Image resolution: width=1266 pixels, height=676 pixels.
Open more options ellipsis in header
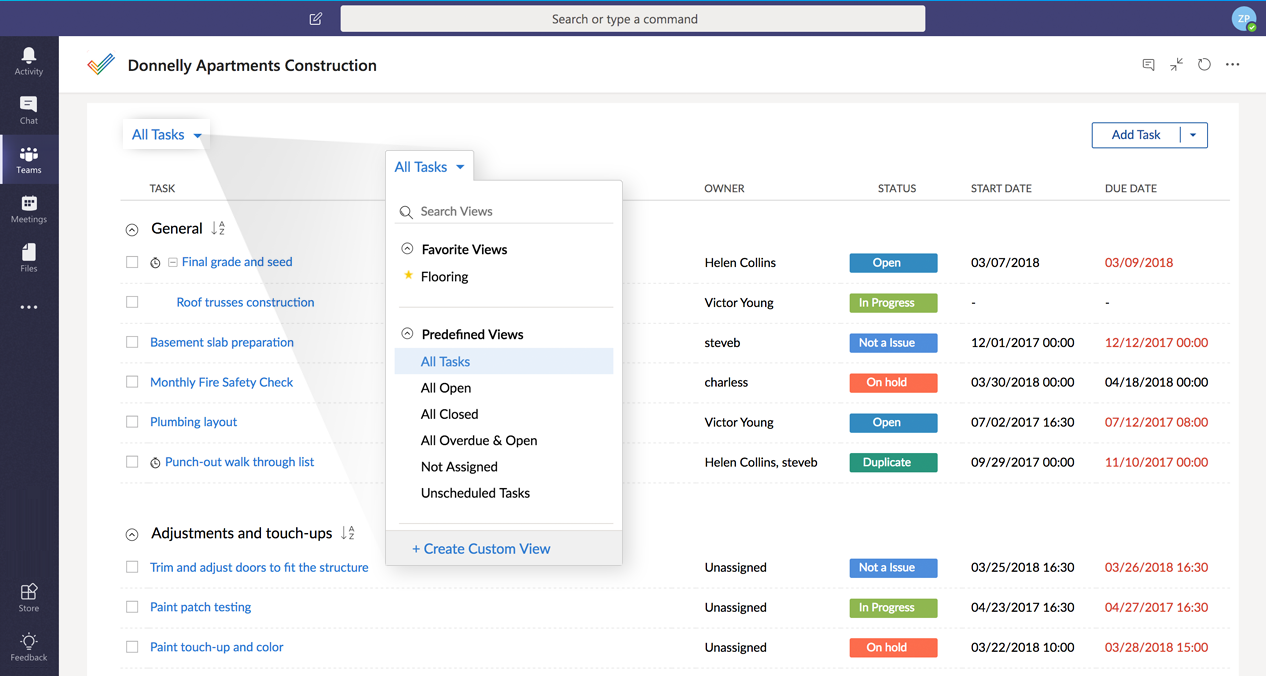1233,64
